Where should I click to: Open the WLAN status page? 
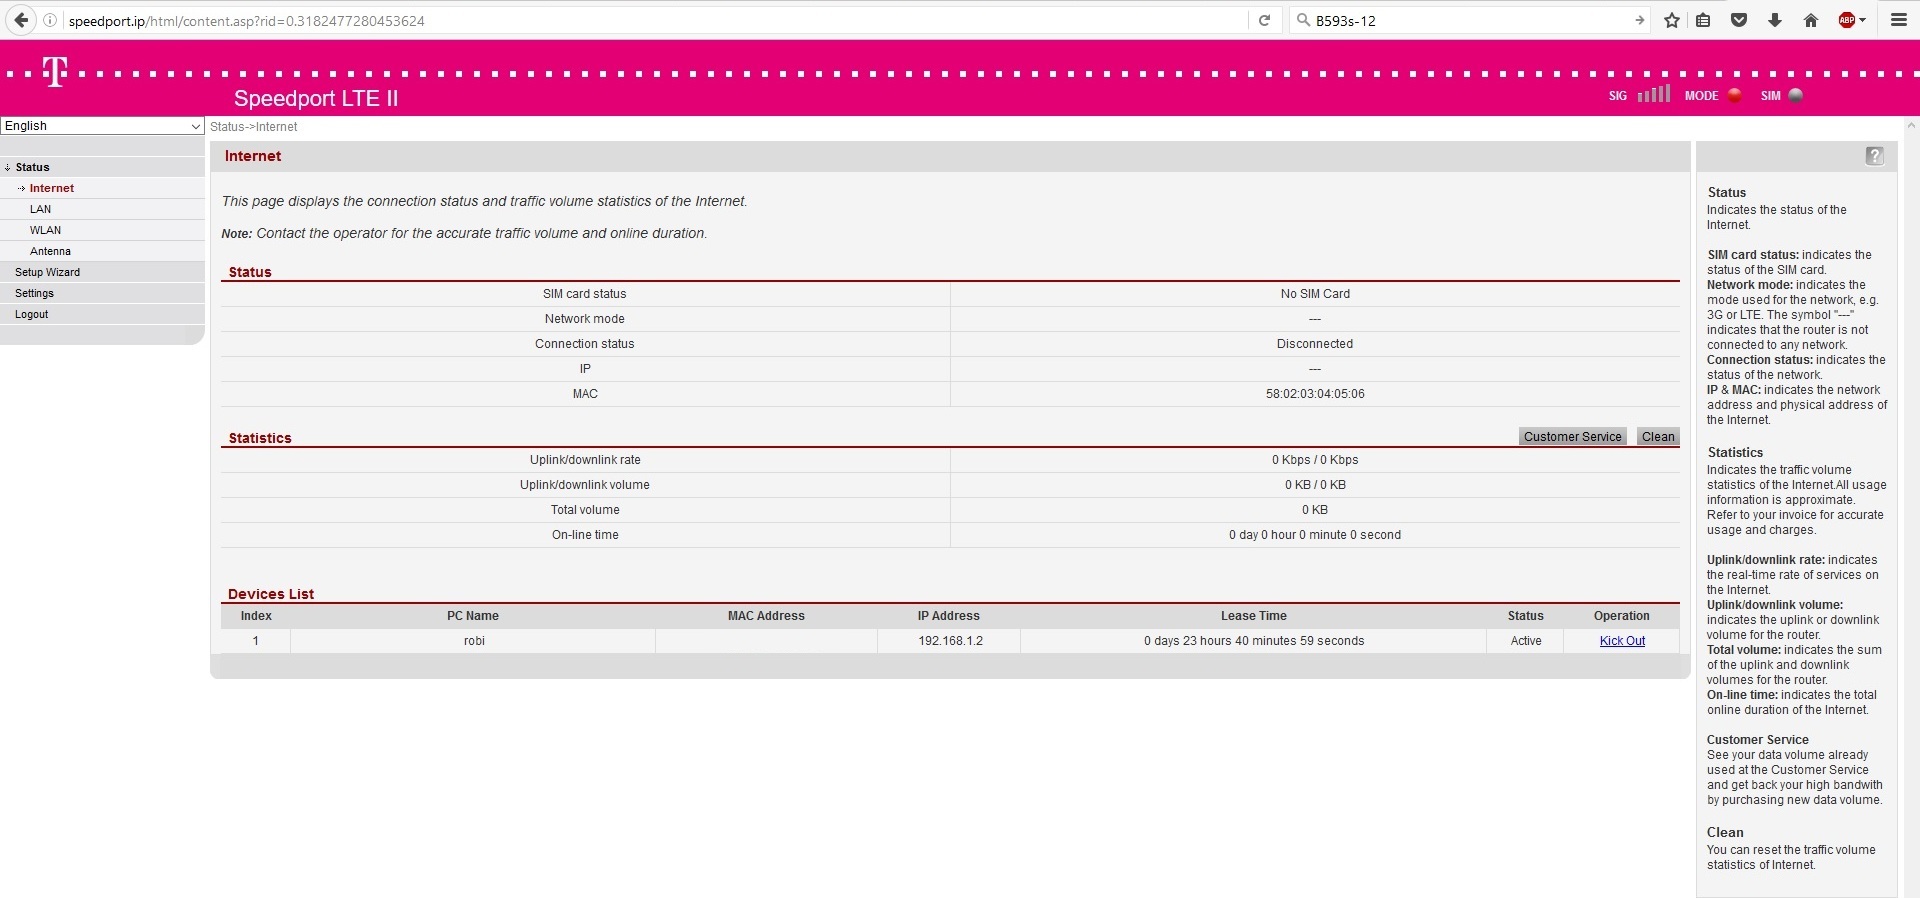[45, 230]
